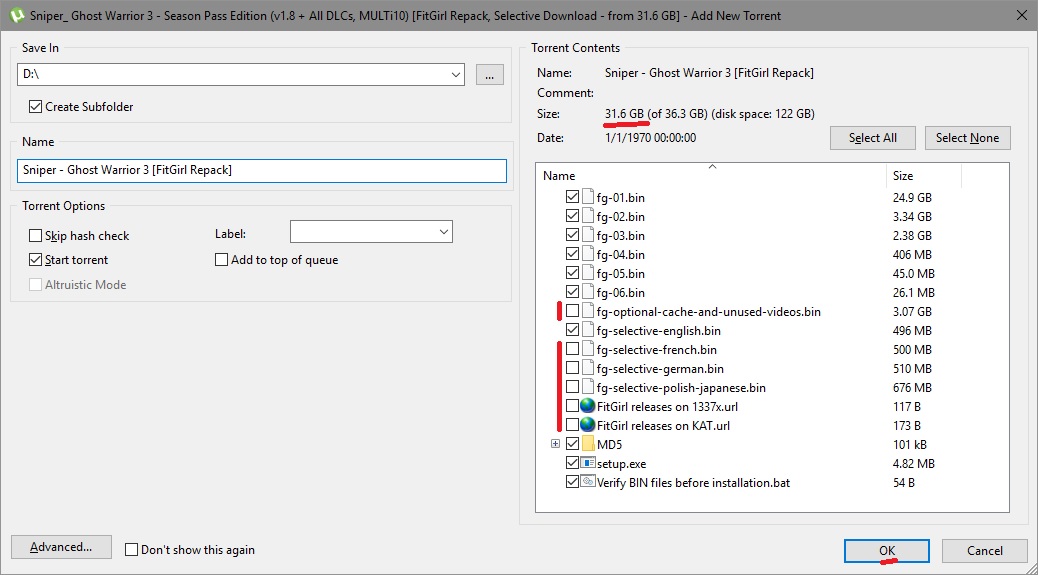The height and width of the screenshot is (575, 1038).
Task: Click the file icon of fg-selective-german.bin
Action: pyautogui.click(x=588, y=369)
